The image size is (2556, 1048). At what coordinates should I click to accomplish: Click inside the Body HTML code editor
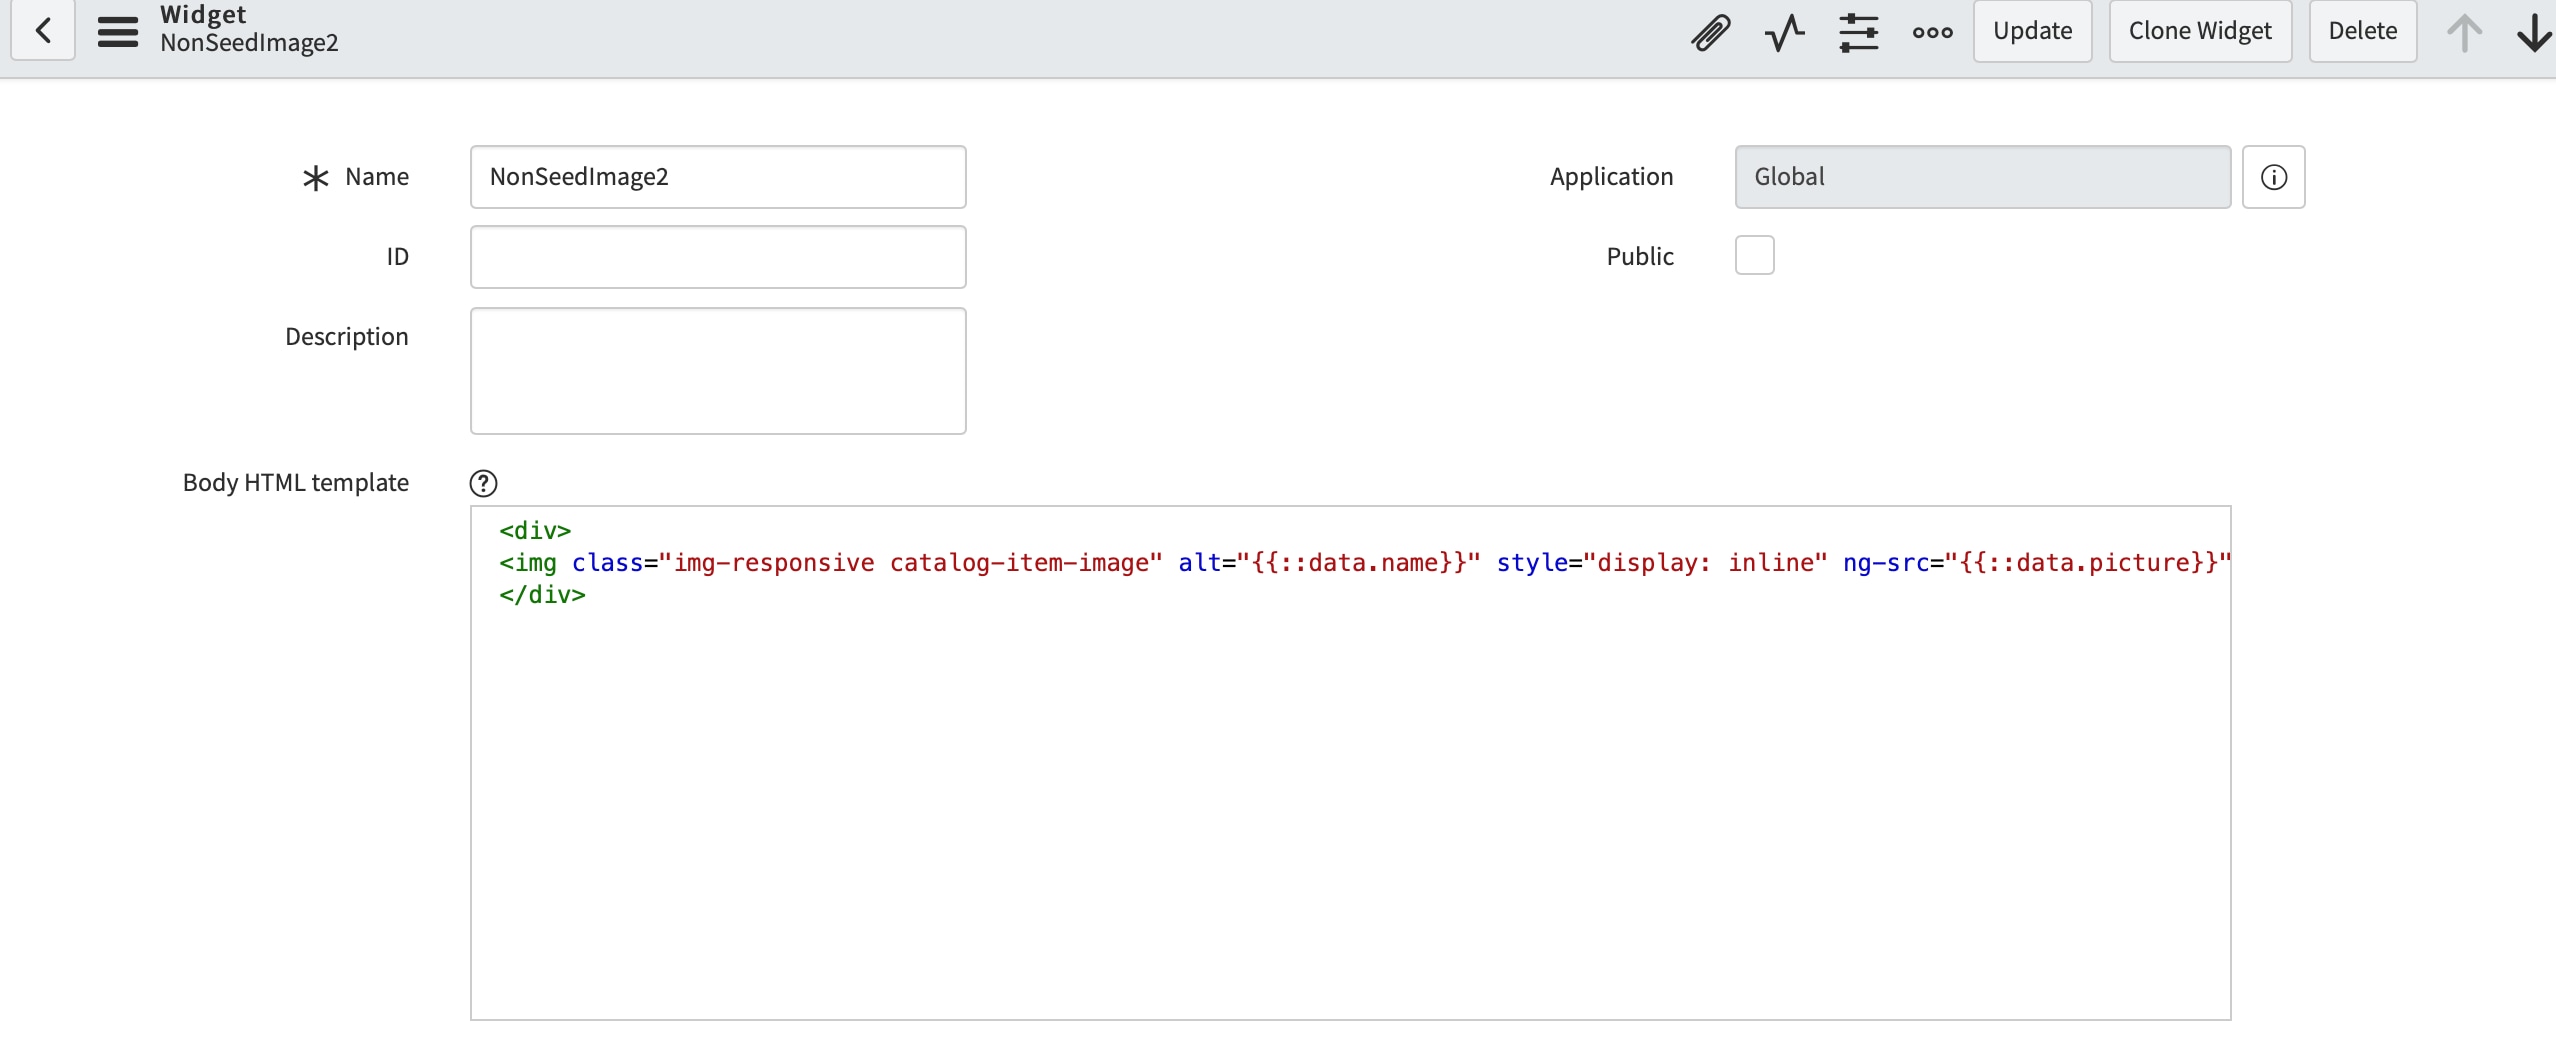point(1350,800)
